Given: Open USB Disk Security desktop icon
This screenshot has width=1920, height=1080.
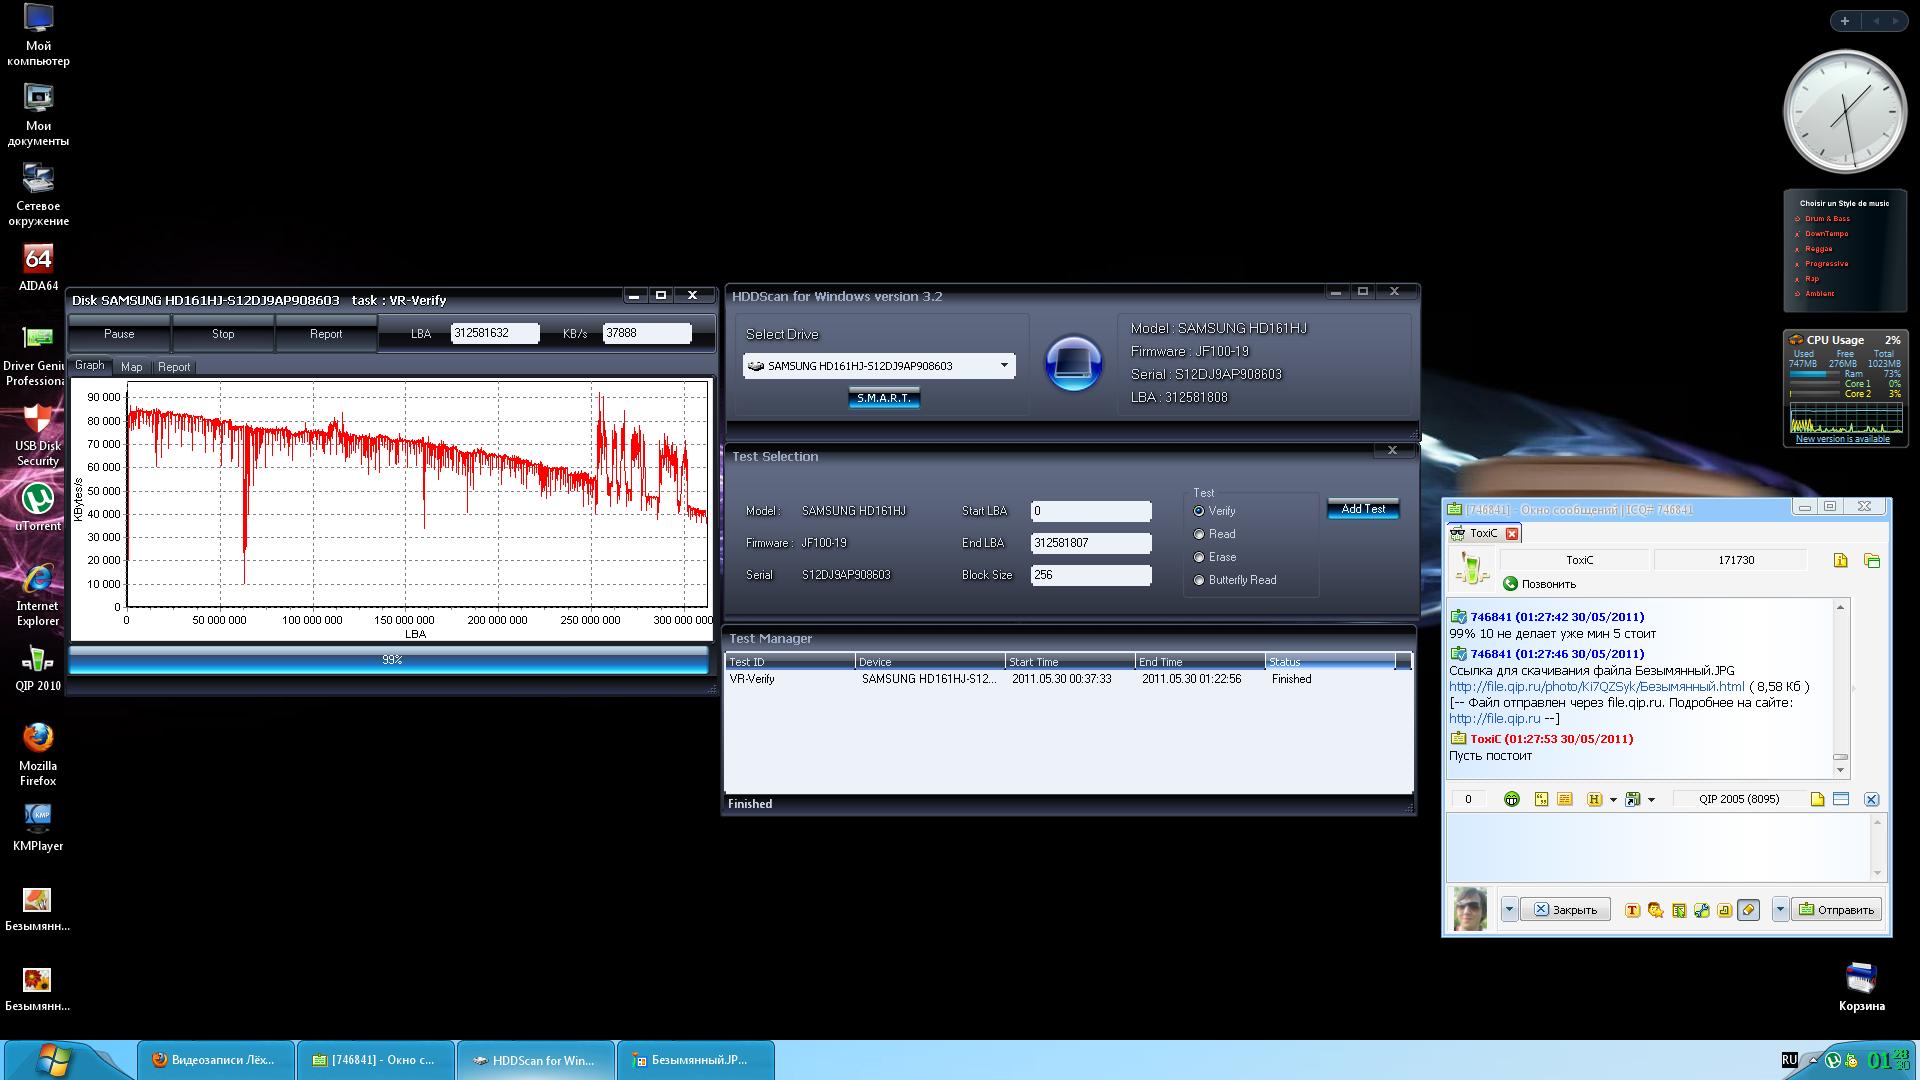Looking at the screenshot, I should point(38,434).
